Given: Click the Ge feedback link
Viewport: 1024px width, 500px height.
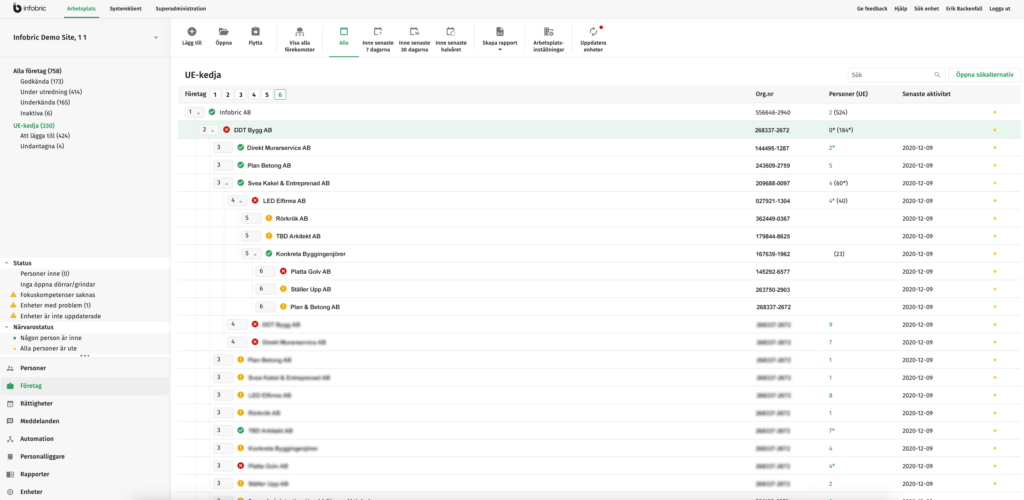Looking at the screenshot, I should [872, 8].
